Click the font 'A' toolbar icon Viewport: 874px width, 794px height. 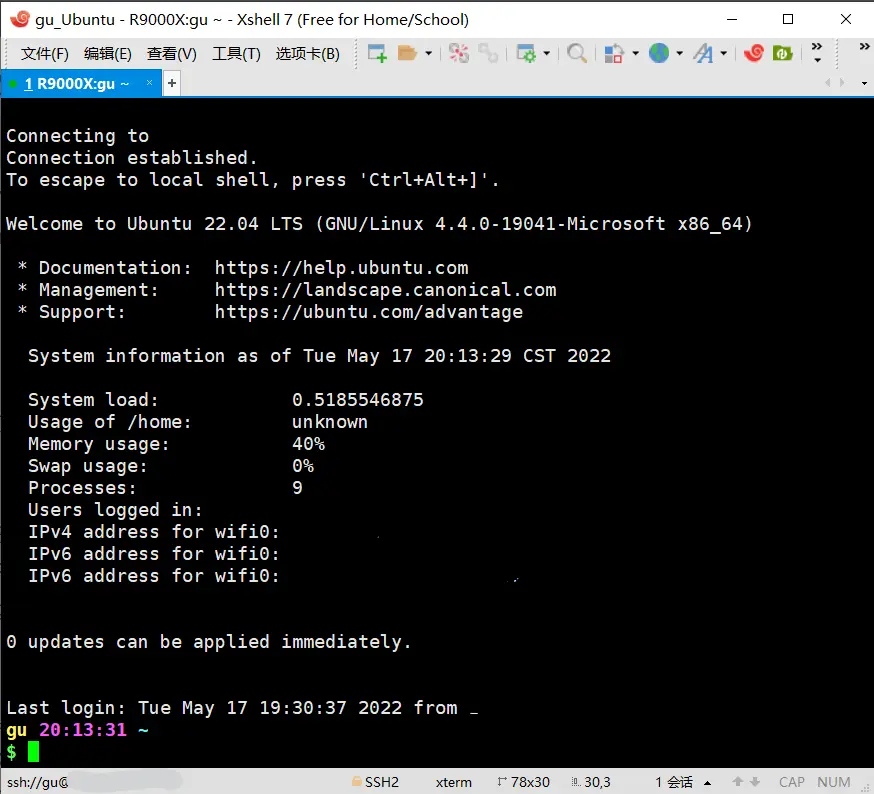[703, 53]
